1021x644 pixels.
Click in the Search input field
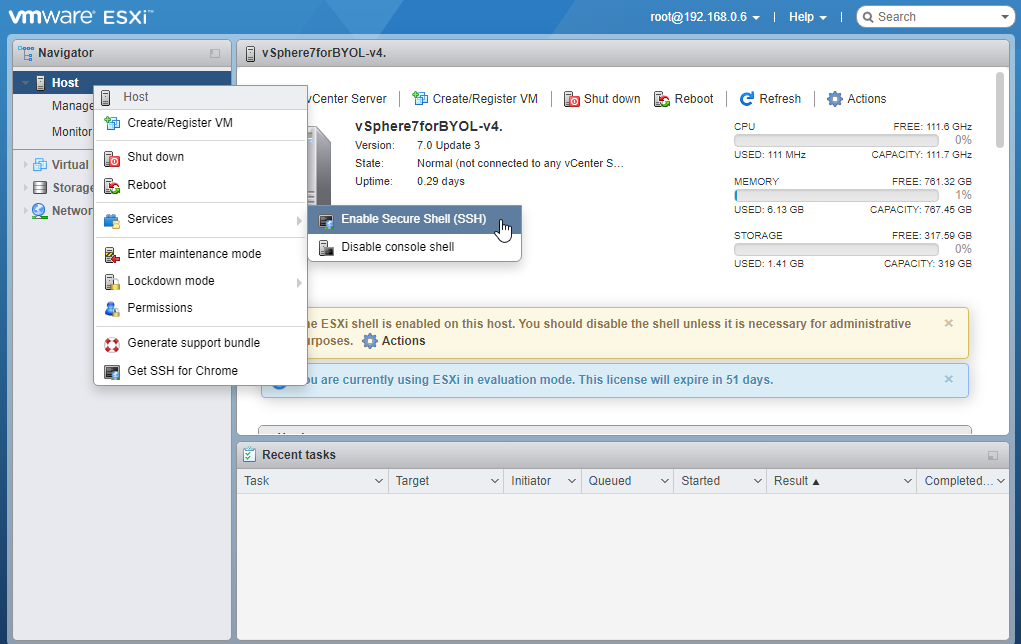point(935,17)
